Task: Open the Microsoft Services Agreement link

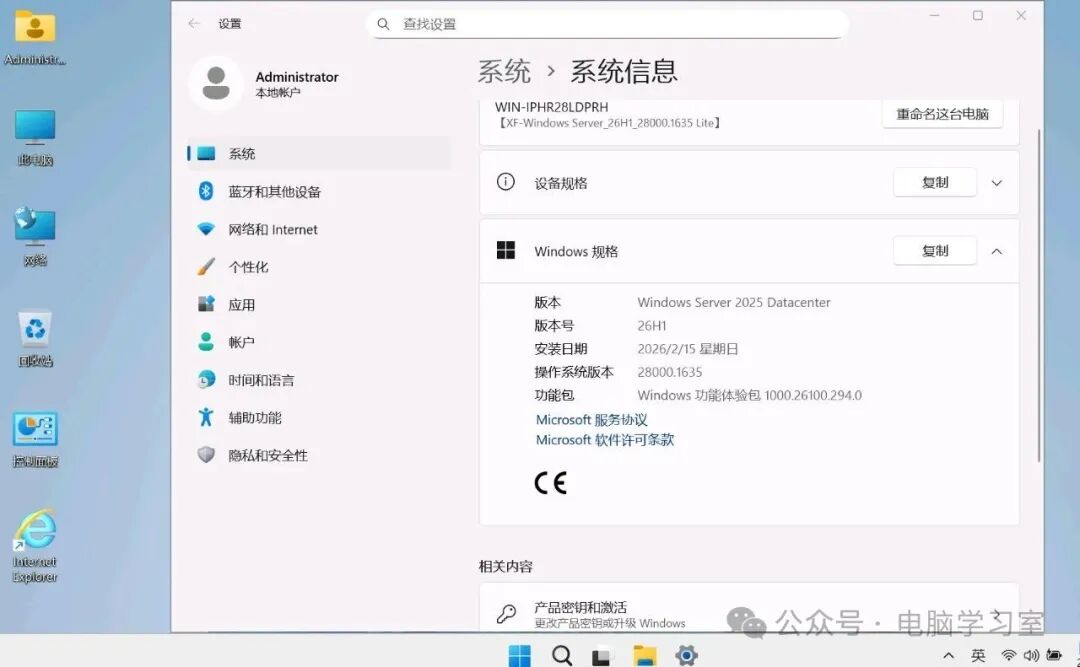Action: pyautogui.click(x=592, y=420)
